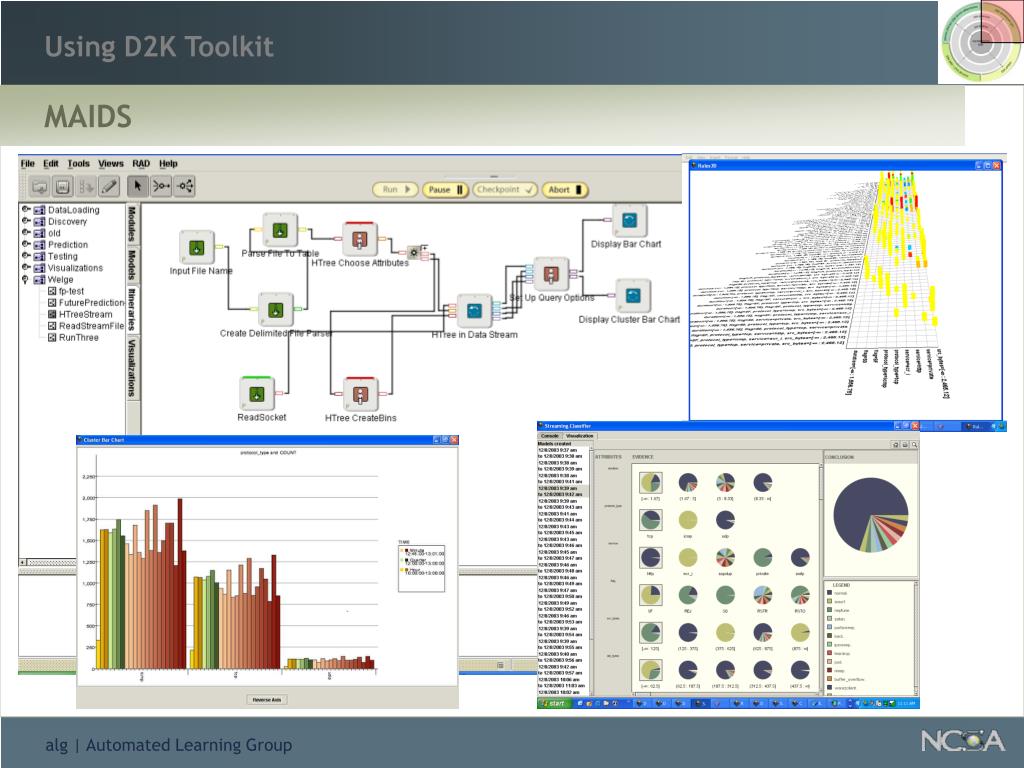Select the Set Up Query Options module
The image size is (1024, 768).
551,274
